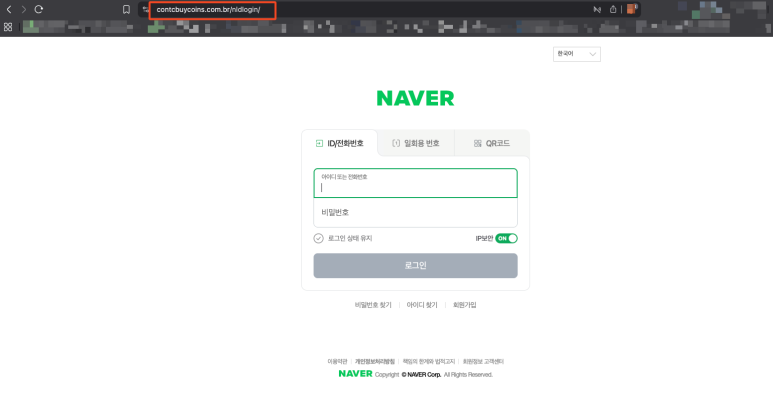Viewport: 773px width, 420px height.
Task: Switch to the 일회용 번호 tab
Action: (x=415, y=143)
